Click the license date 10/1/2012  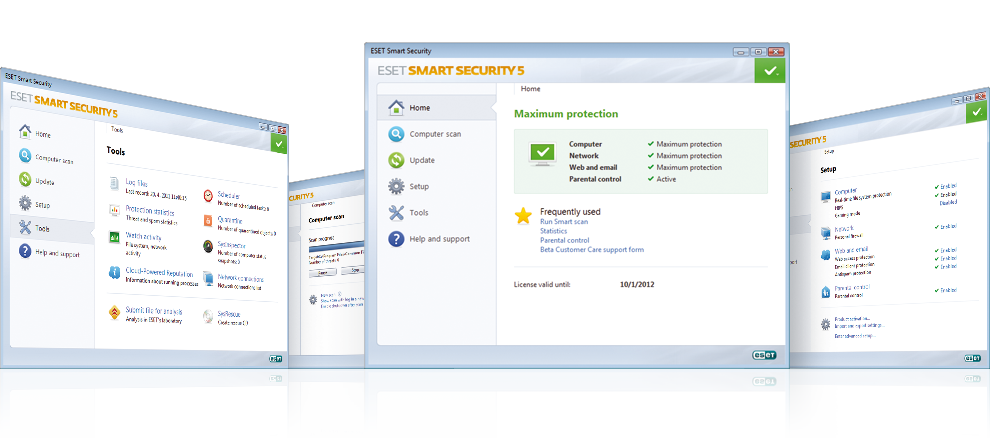(x=637, y=285)
